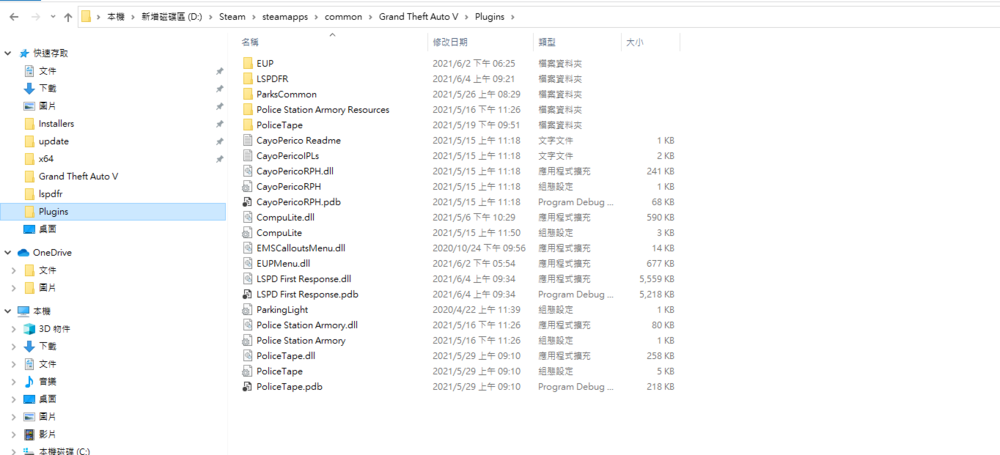Click Grand Theft Auto V breadcrumb segment
Viewport: 1000px width, 455px height.
point(419,17)
